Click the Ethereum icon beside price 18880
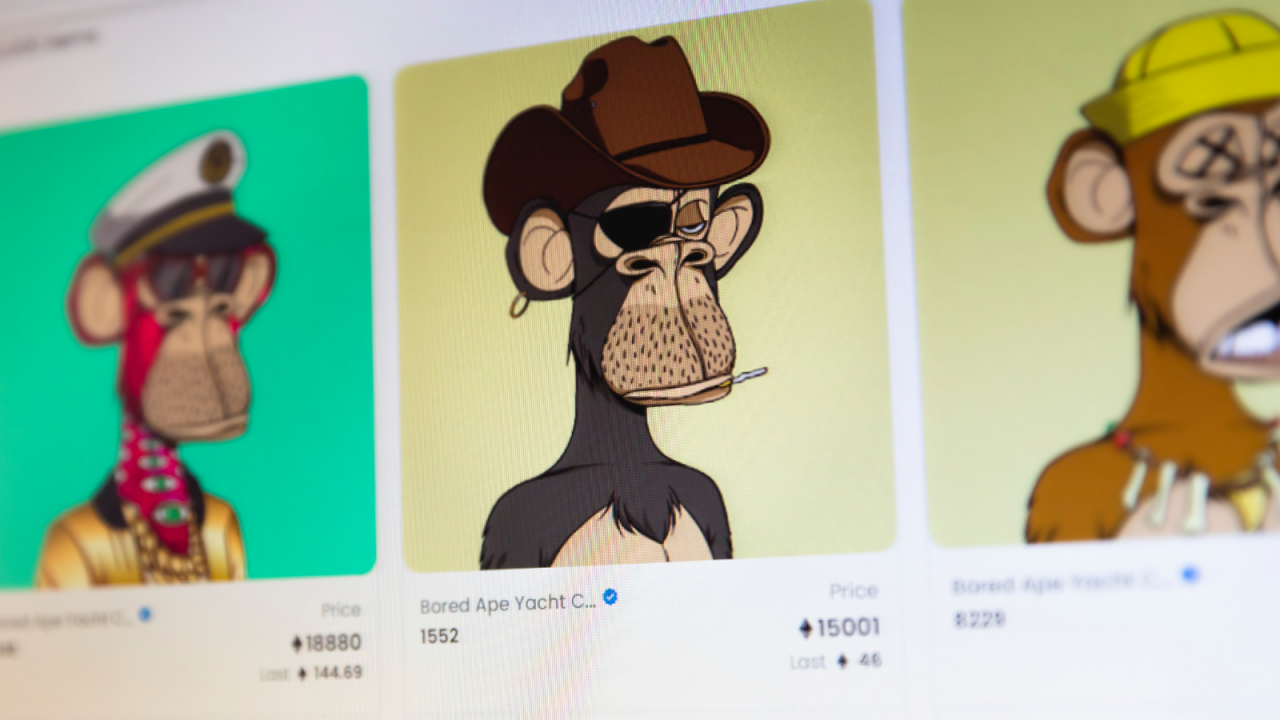 [297, 643]
